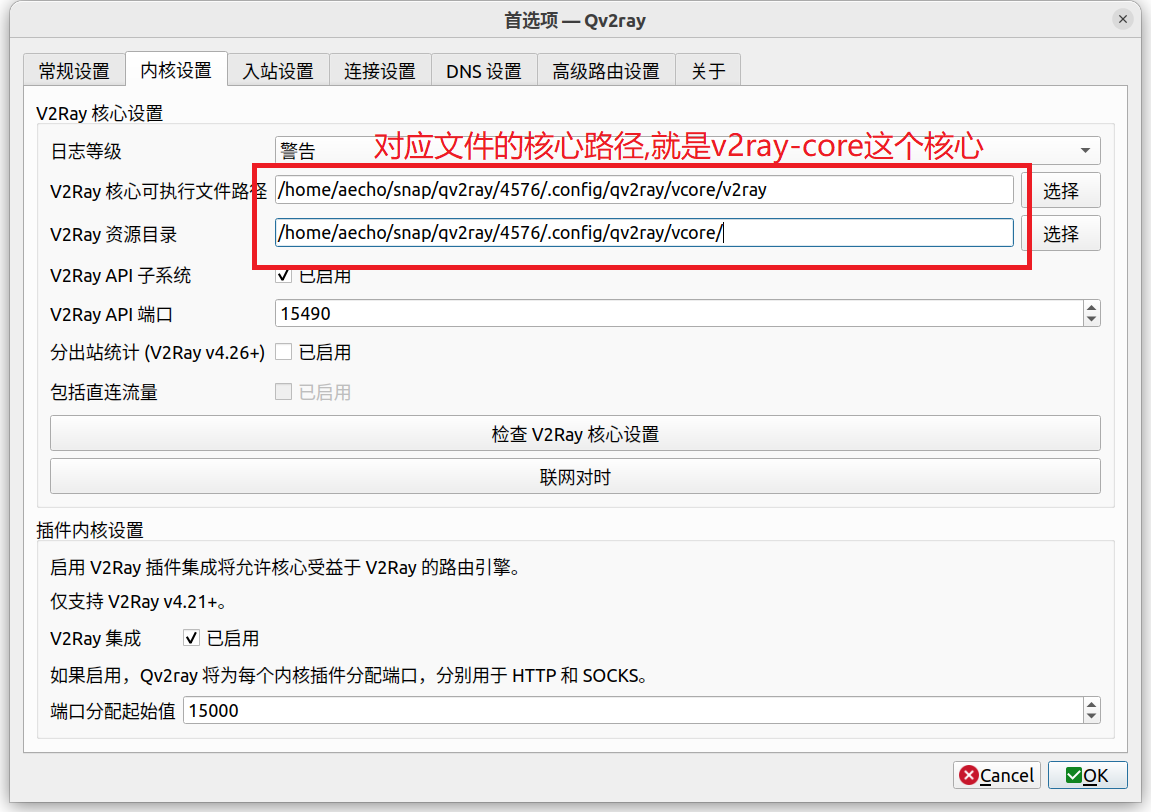Uncheck the V2Ray 集成 checkbox
The height and width of the screenshot is (812, 1151).
(192, 638)
